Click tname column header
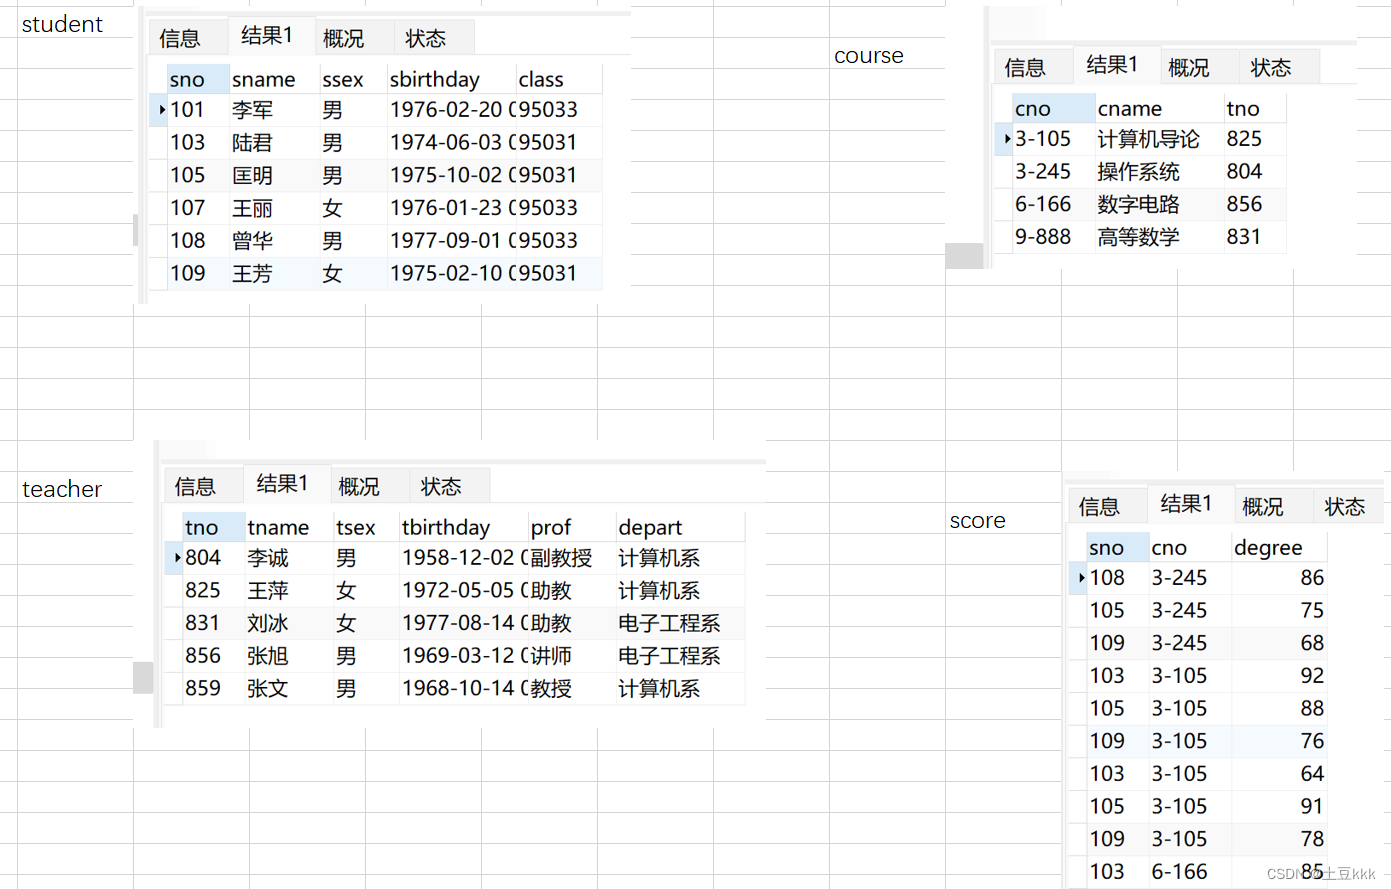The width and height of the screenshot is (1391, 889). [289, 528]
